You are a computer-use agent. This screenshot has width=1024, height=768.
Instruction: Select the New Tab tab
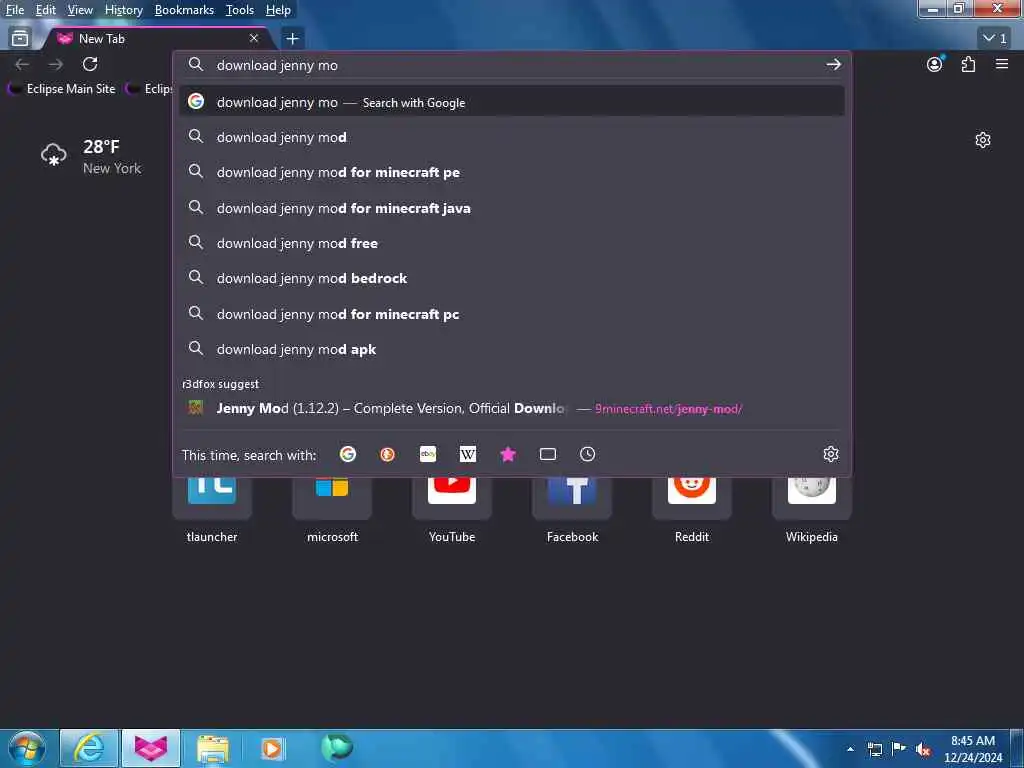[x=157, y=39]
